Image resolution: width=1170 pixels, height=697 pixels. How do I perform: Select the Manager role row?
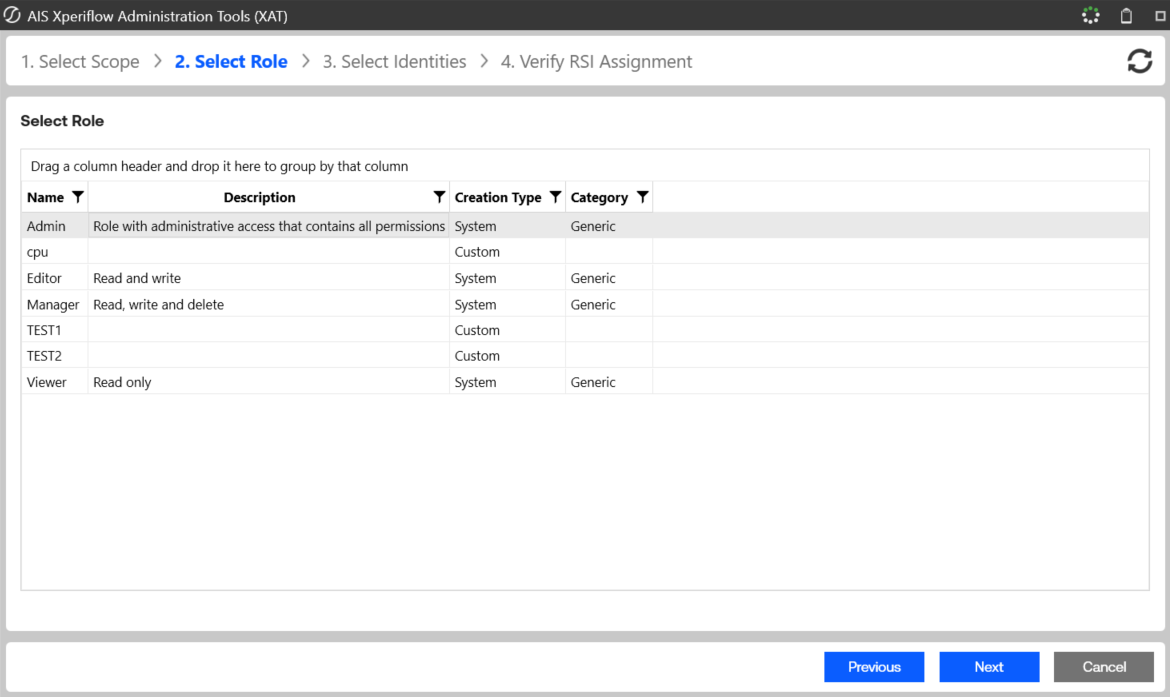tap(585, 304)
